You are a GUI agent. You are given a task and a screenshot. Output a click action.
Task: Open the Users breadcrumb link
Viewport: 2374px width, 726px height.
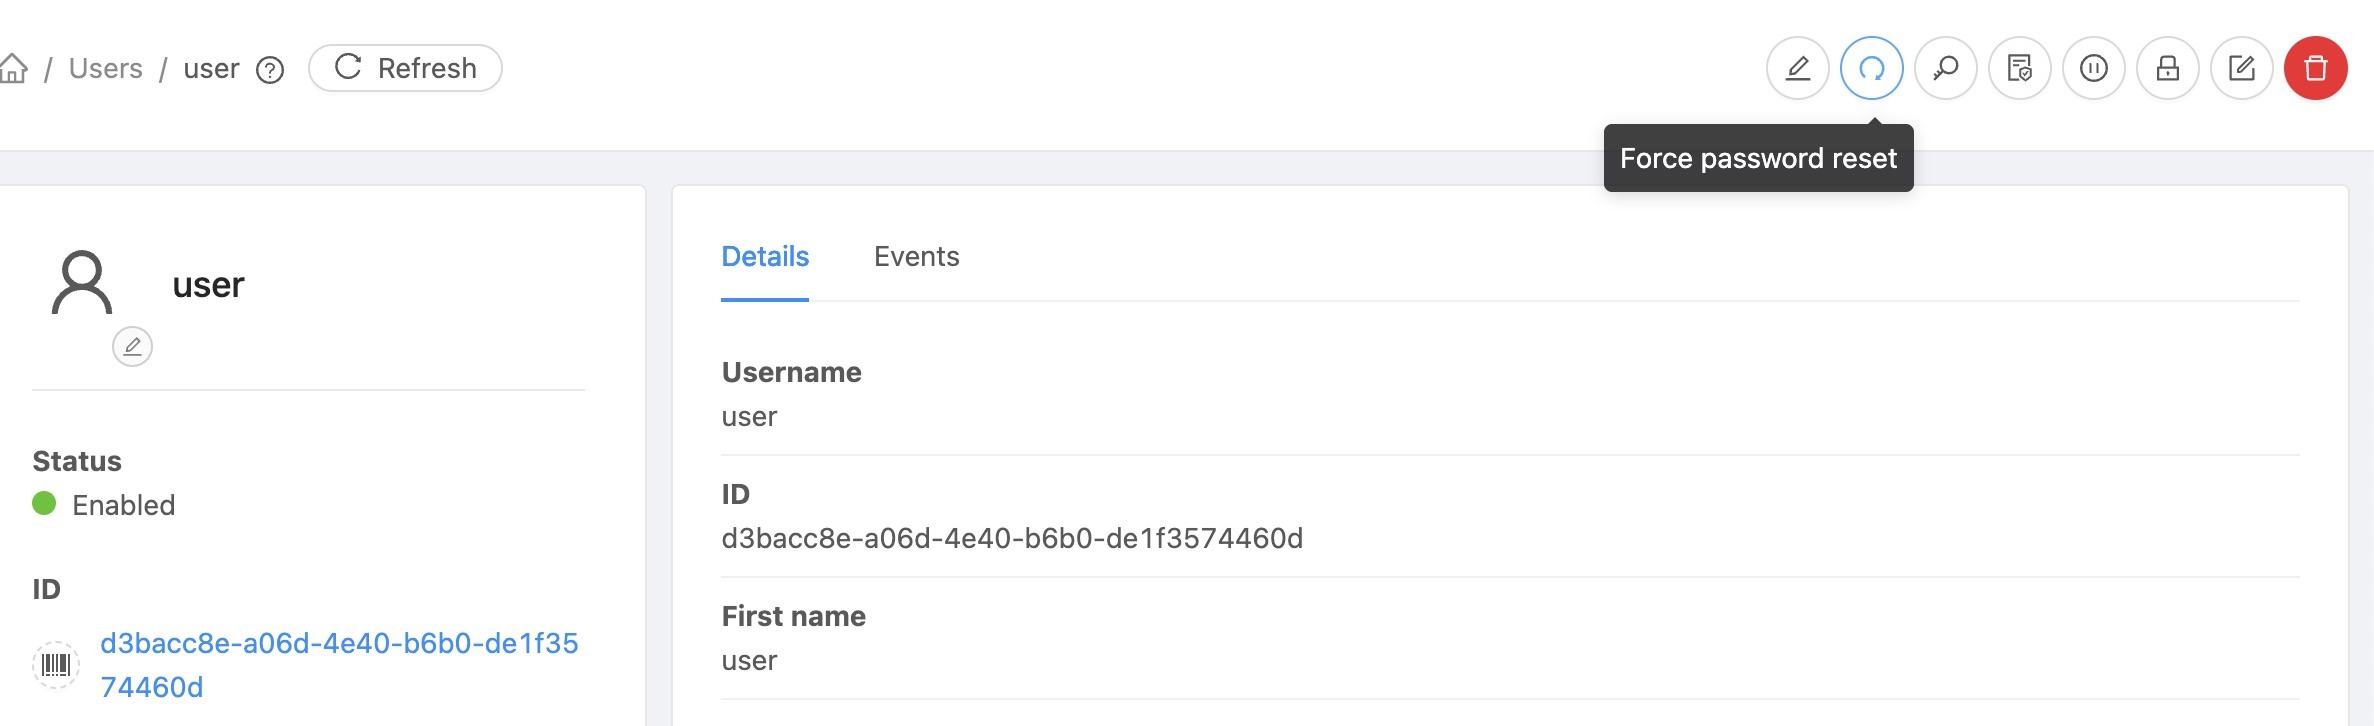105,68
